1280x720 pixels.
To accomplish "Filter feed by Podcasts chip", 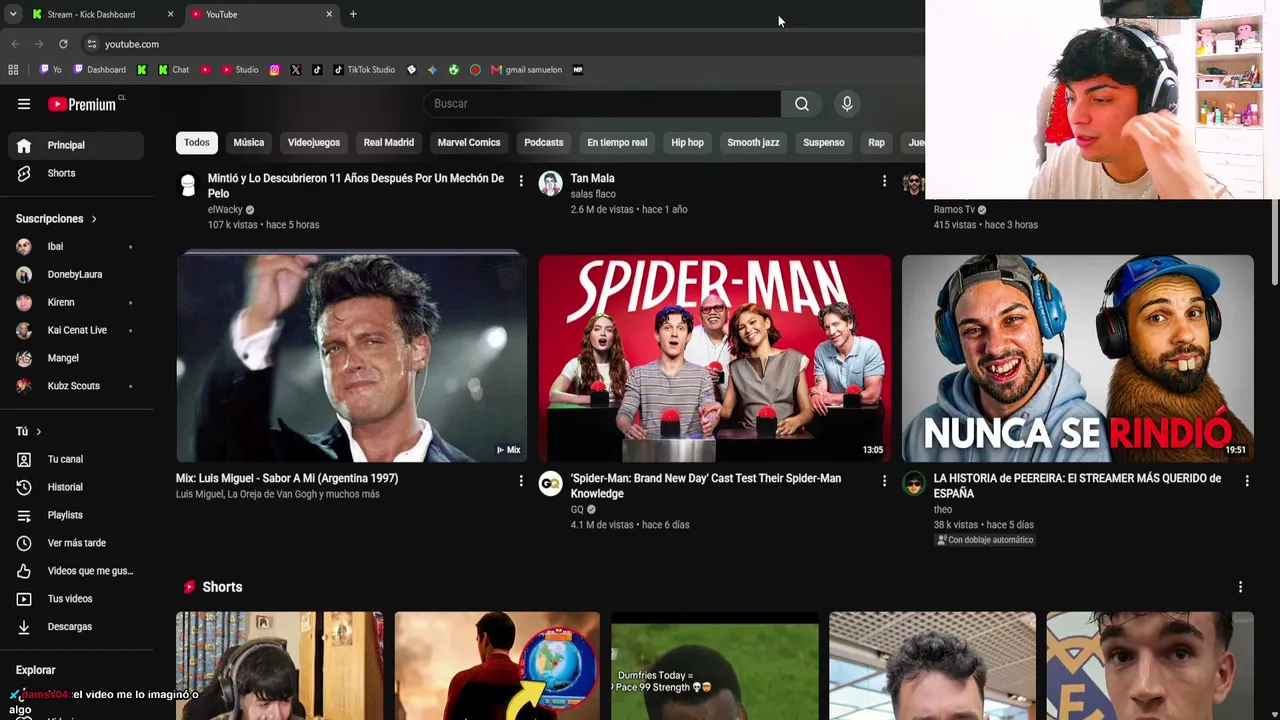I will pos(544,142).
